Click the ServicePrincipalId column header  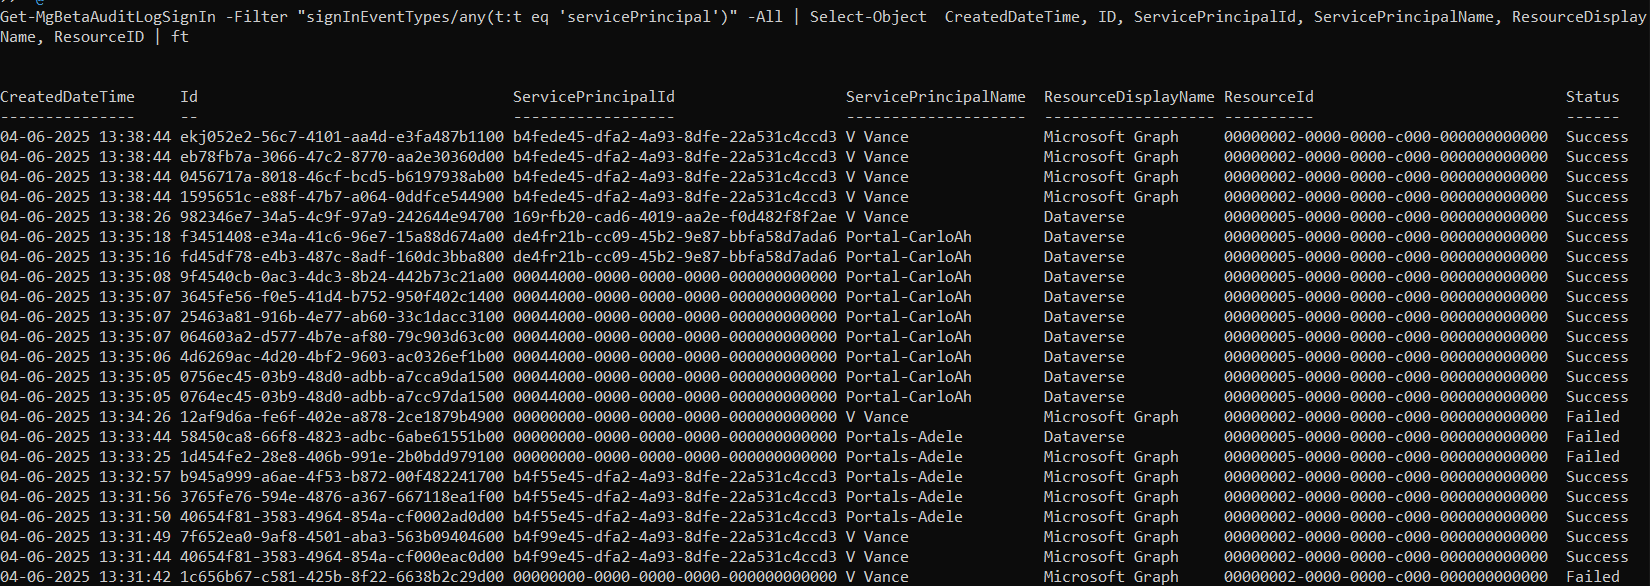(594, 97)
